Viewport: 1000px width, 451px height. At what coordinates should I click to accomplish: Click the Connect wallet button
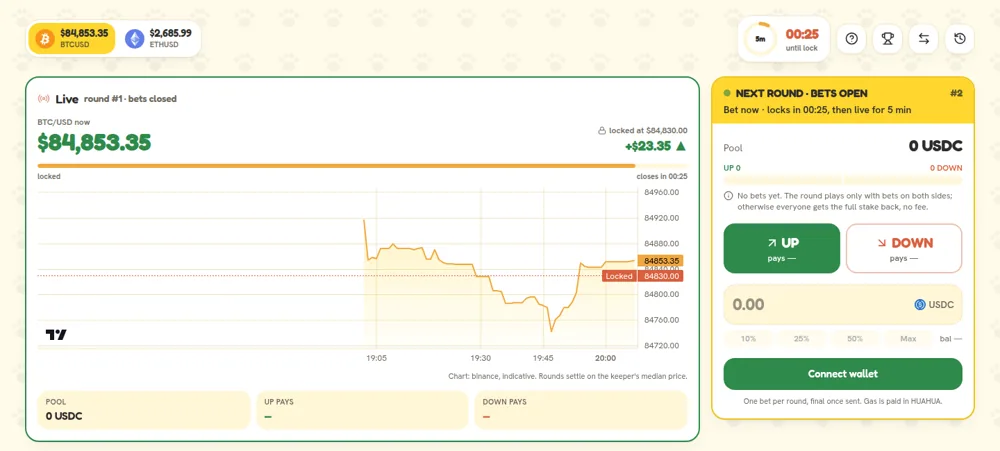(842, 374)
